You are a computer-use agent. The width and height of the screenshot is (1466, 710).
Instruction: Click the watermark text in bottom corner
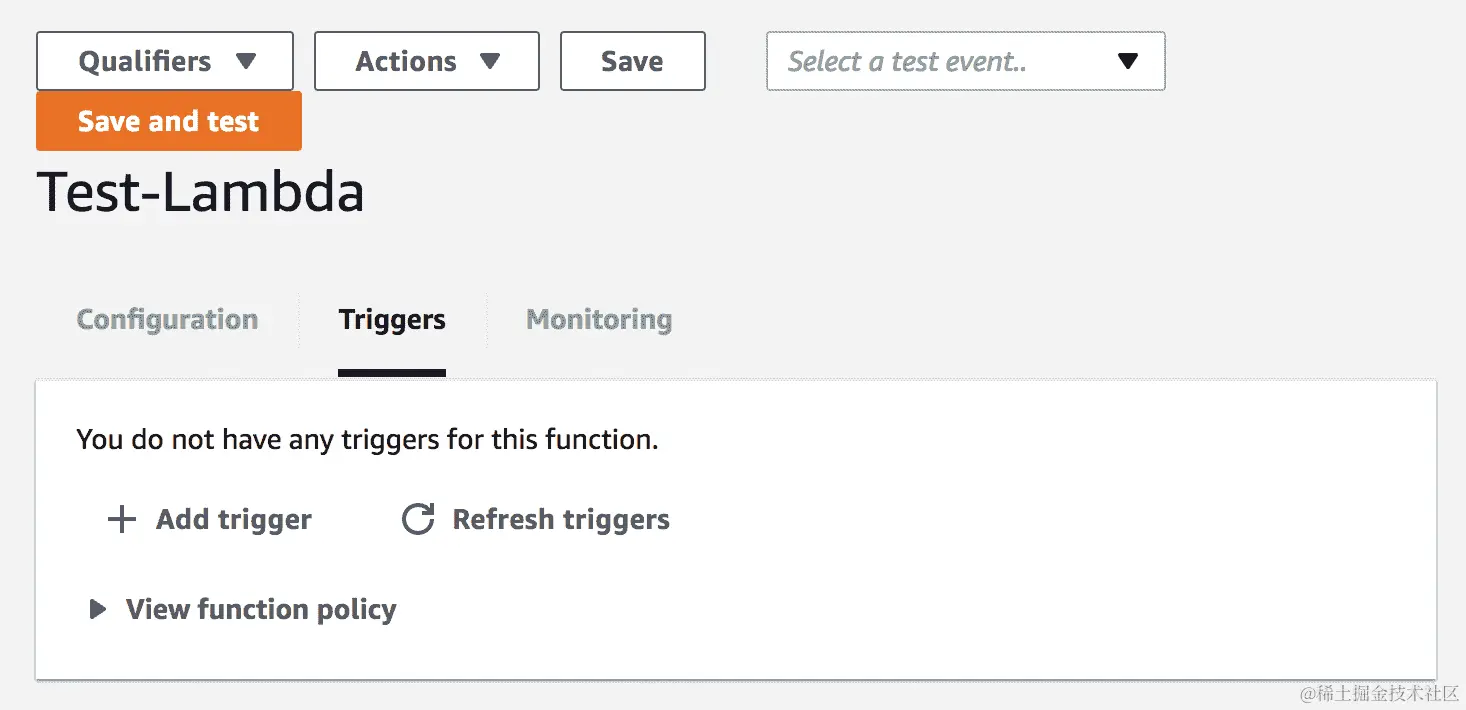coord(1379,692)
